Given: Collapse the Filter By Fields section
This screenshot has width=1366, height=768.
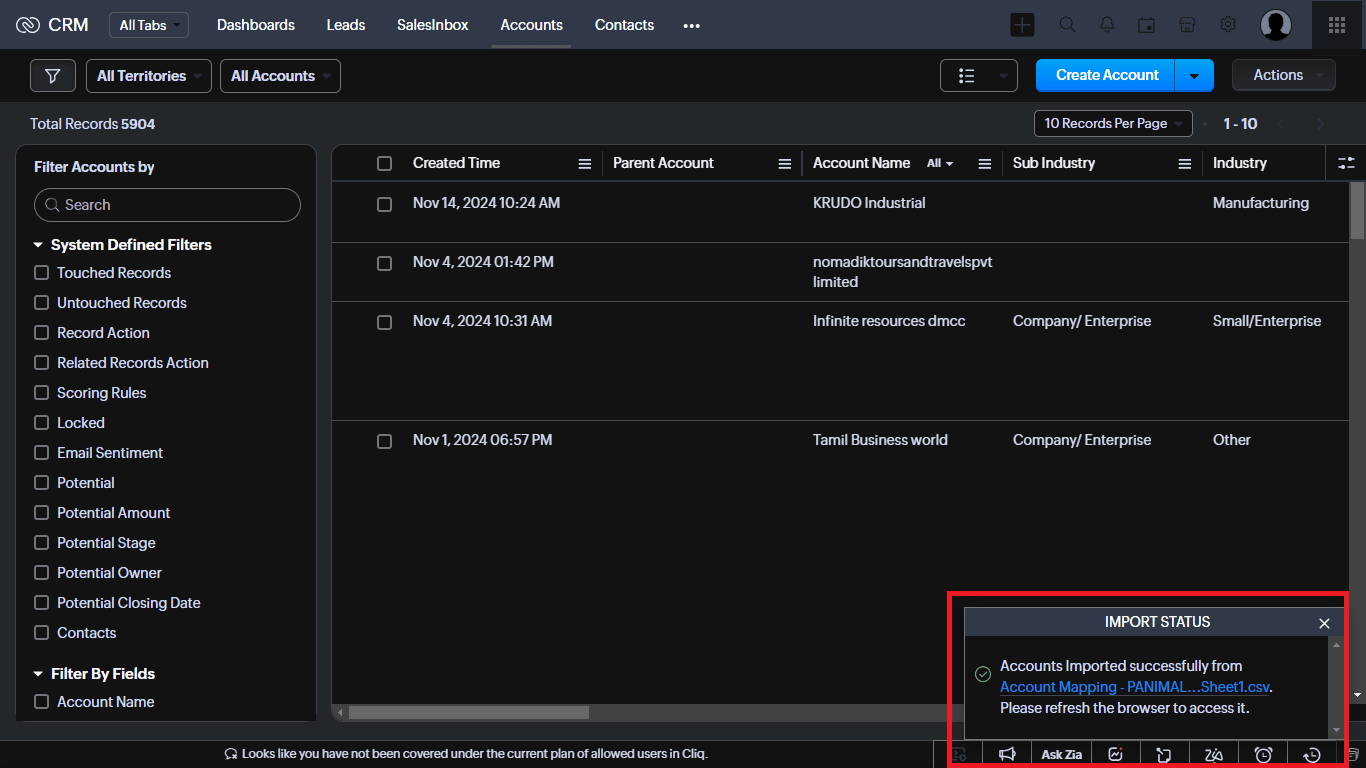Looking at the screenshot, I should click(39, 674).
